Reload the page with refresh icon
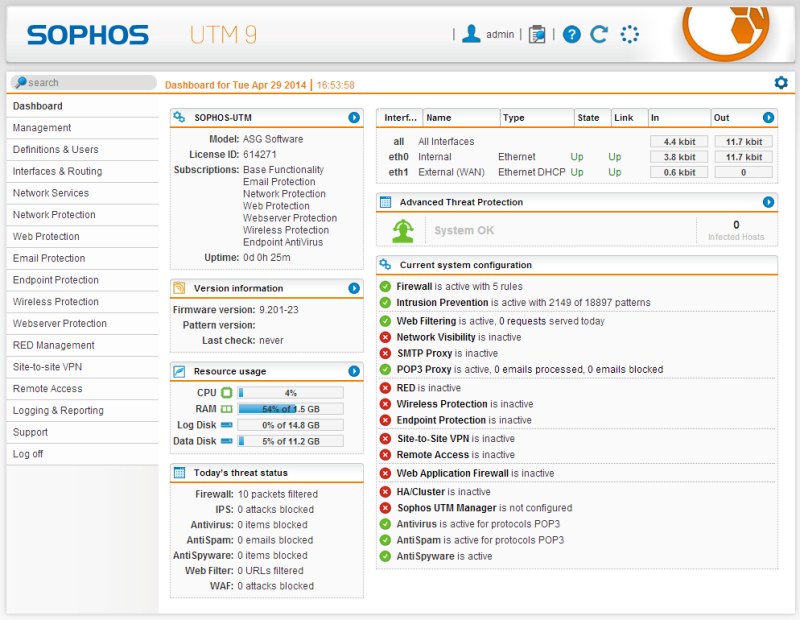800x620 pixels. pyautogui.click(x=599, y=34)
